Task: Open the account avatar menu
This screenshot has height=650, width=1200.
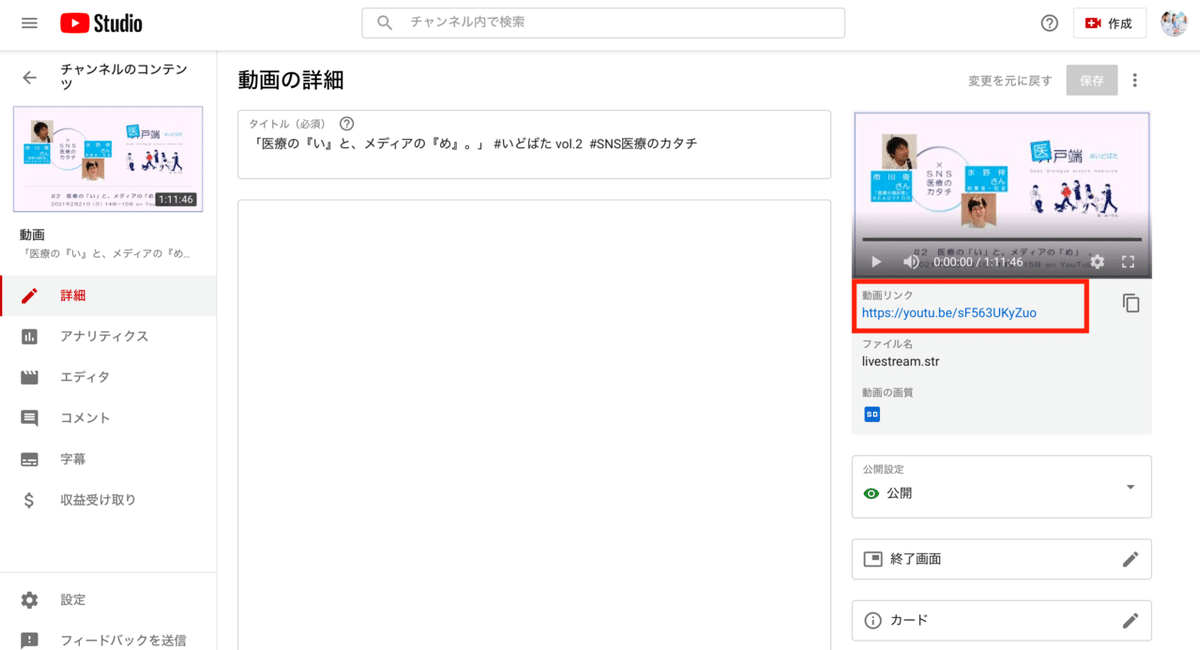Action: click(x=1173, y=23)
